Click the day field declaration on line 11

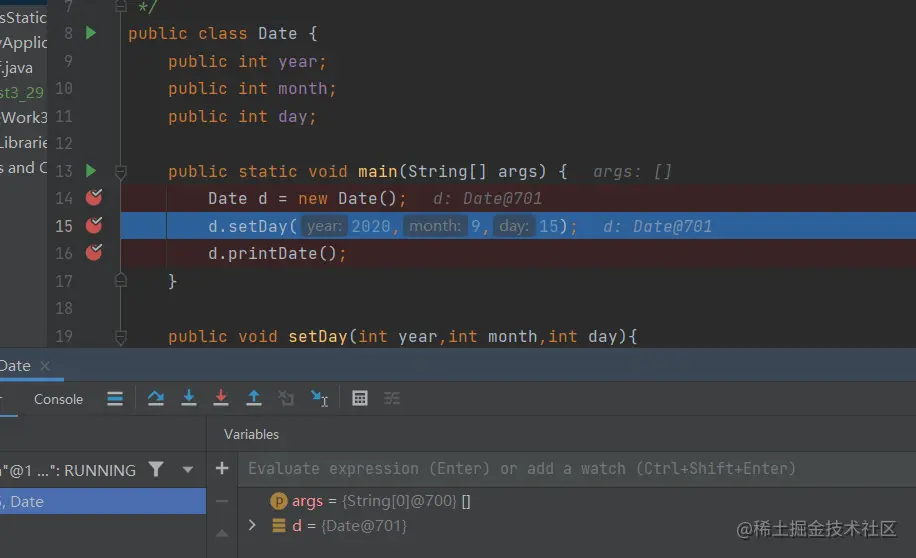point(293,117)
